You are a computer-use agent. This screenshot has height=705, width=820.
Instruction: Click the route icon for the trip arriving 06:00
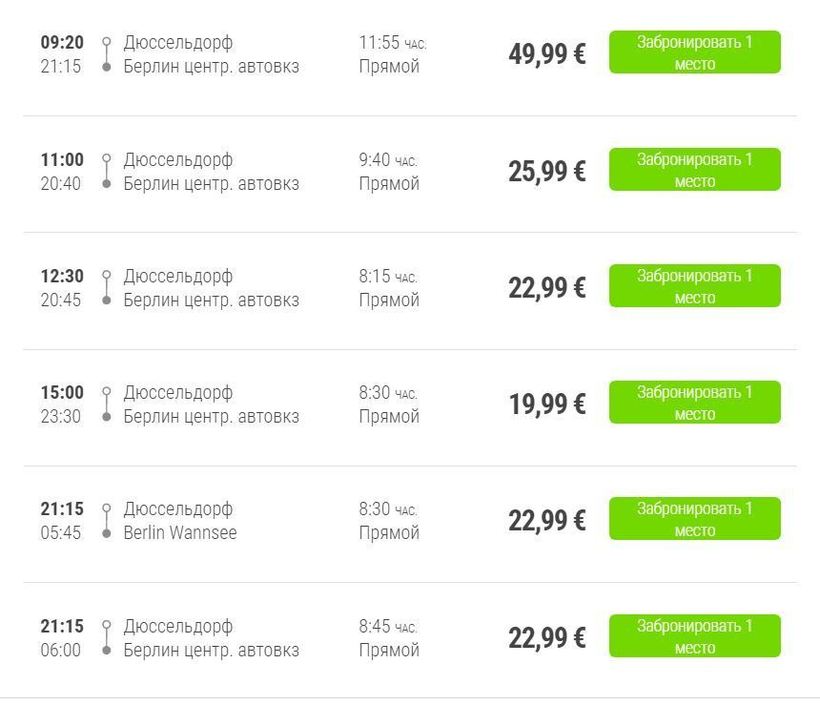[x=106, y=638]
